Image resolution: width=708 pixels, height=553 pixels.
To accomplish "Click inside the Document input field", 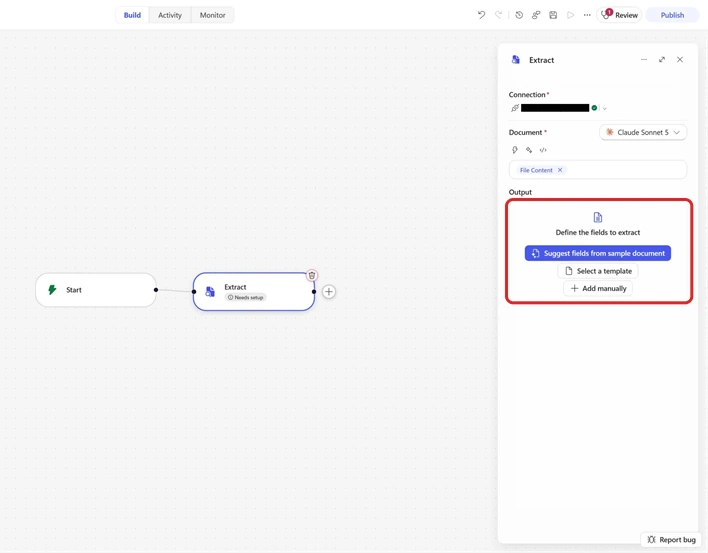I will point(598,170).
